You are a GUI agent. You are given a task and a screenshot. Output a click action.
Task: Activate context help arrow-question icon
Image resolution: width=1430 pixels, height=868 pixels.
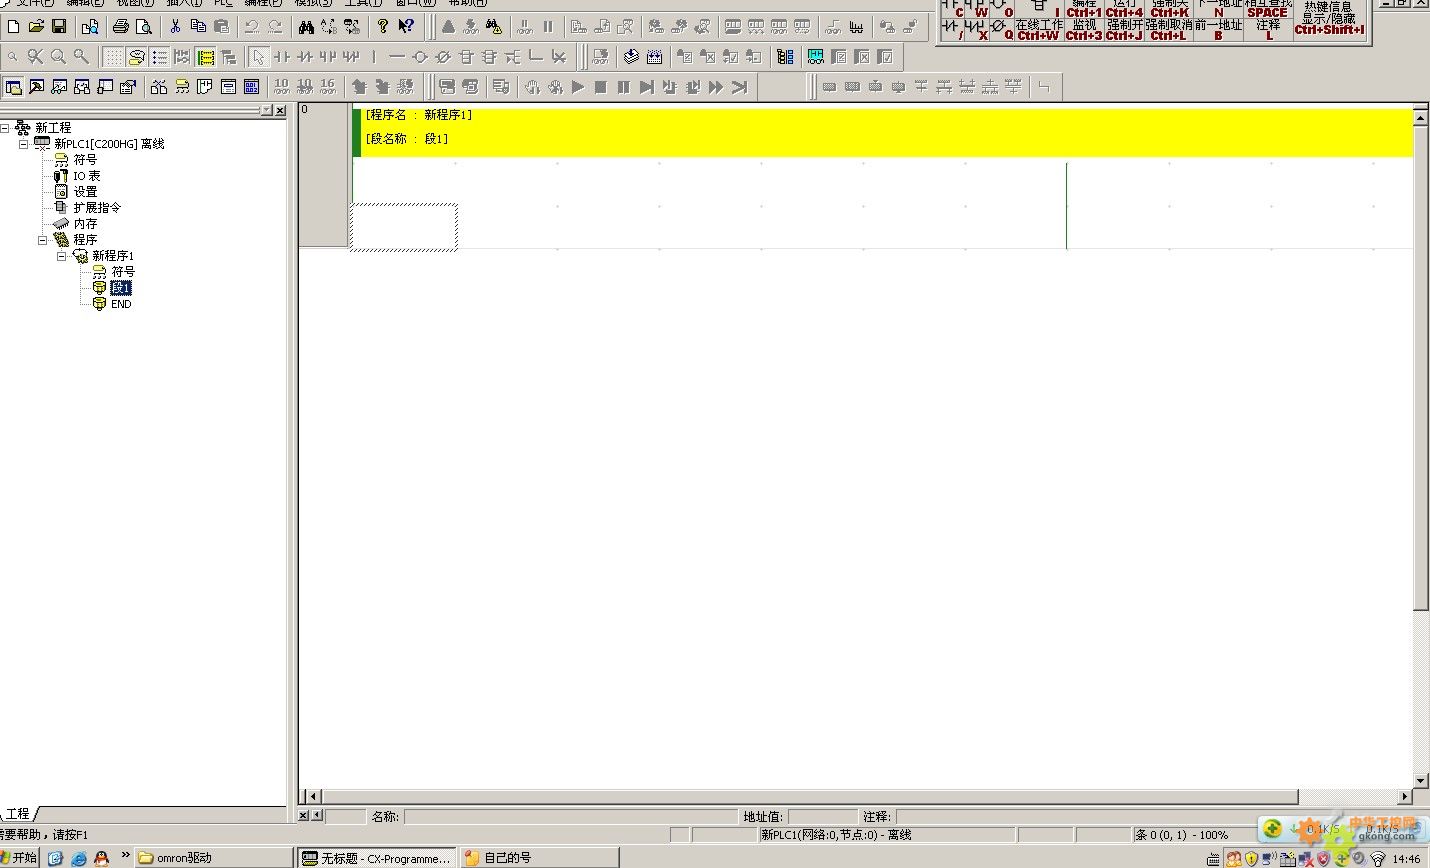tap(406, 26)
